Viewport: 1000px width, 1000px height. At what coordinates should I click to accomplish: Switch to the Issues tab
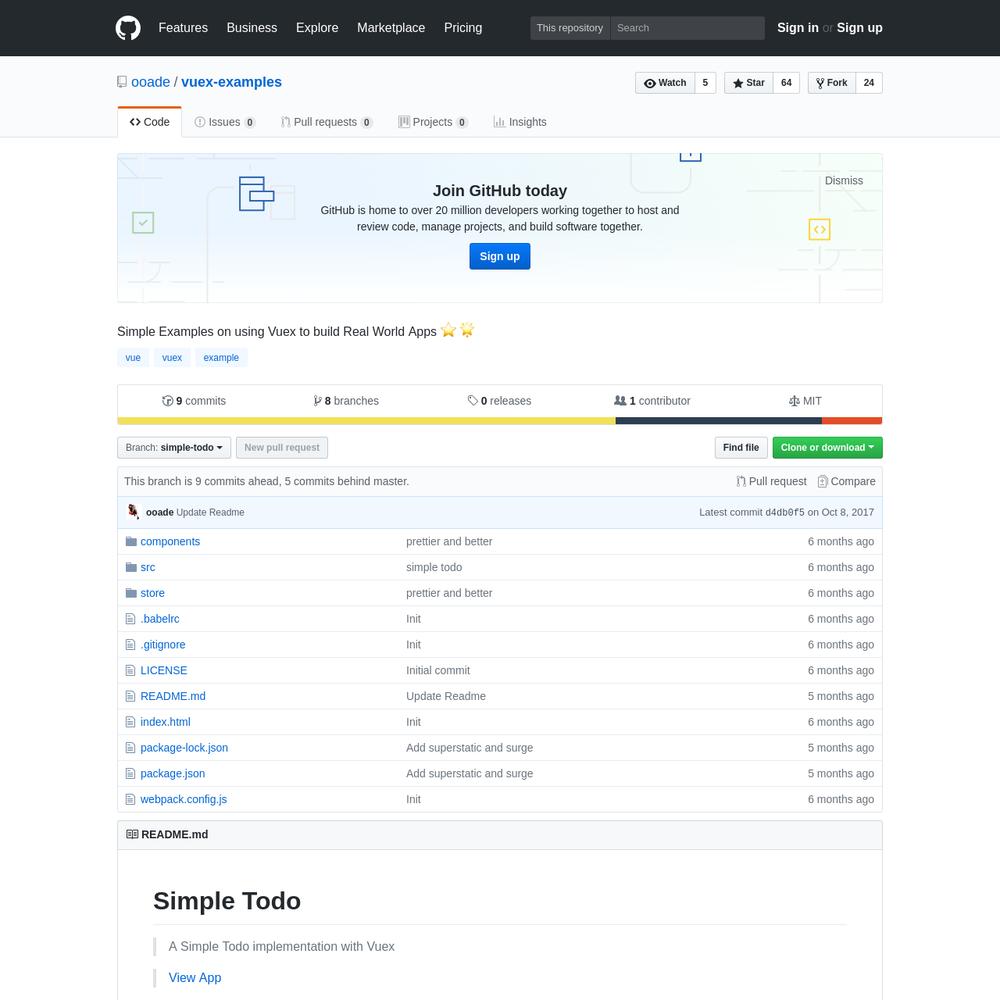tap(224, 122)
